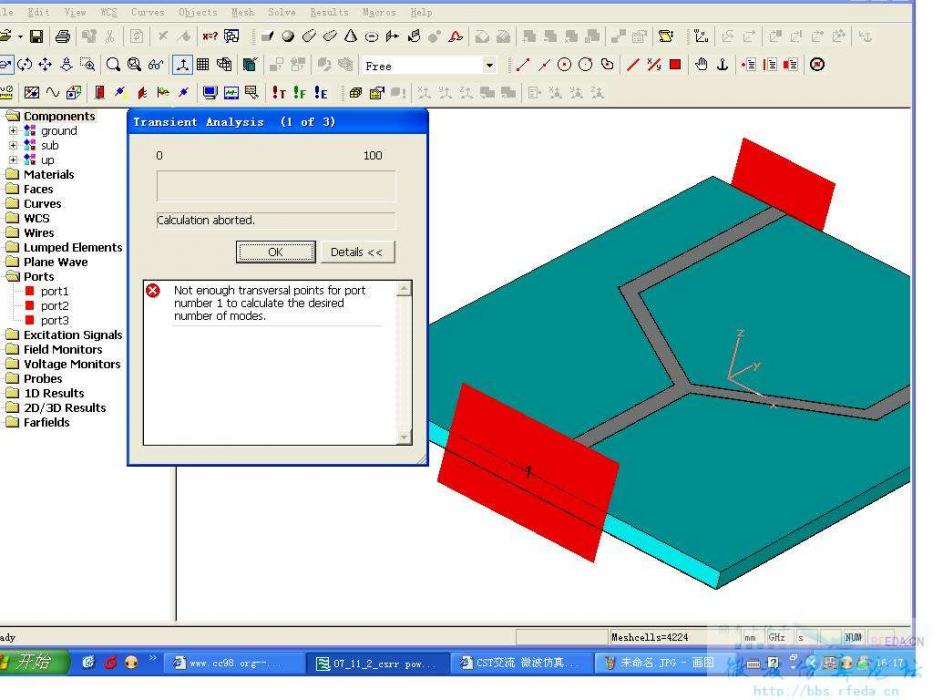Click the red stop square icon
This screenshot has width=943, height=700.
[x=675, y=64]
